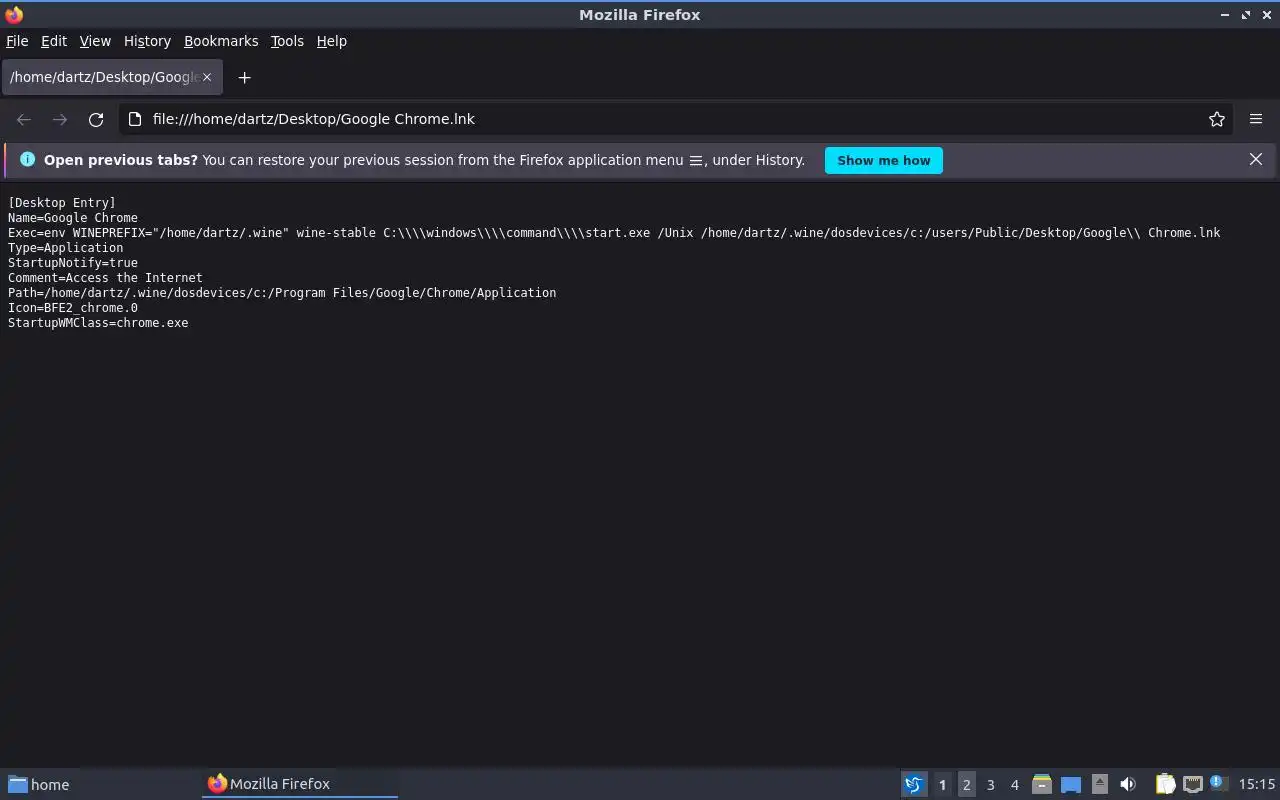Focus the URL address field
This screenshot has width=1280, height=800.
pos(676,119)
